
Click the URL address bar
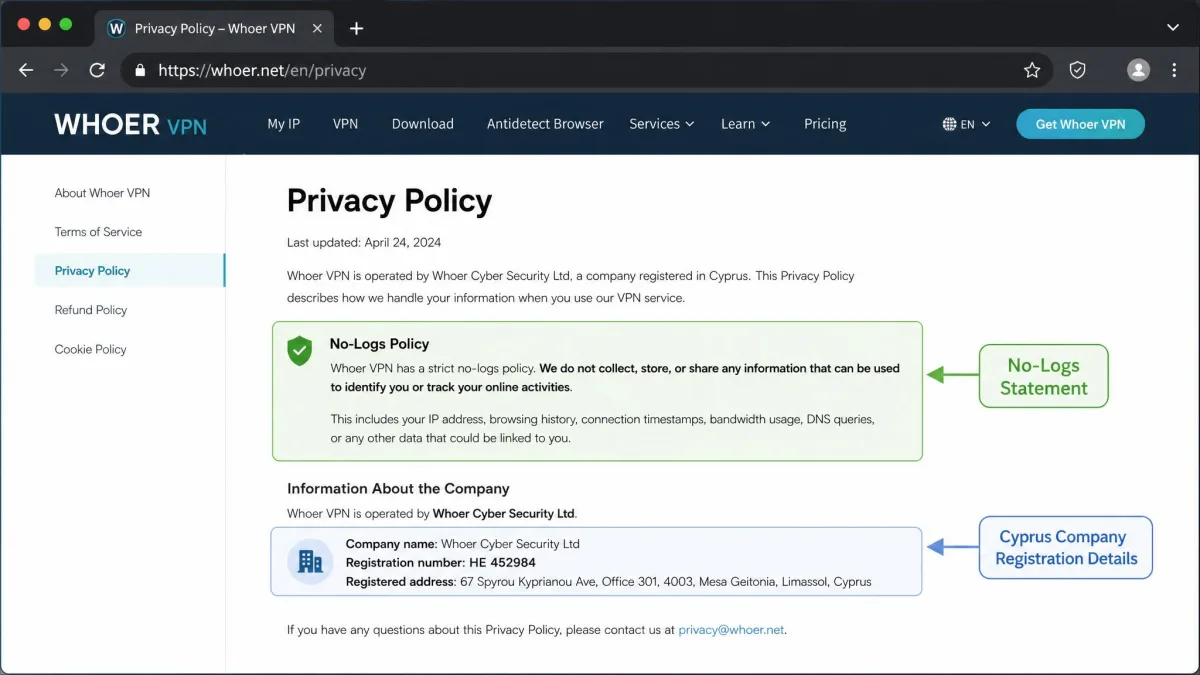tap(587, 70)
